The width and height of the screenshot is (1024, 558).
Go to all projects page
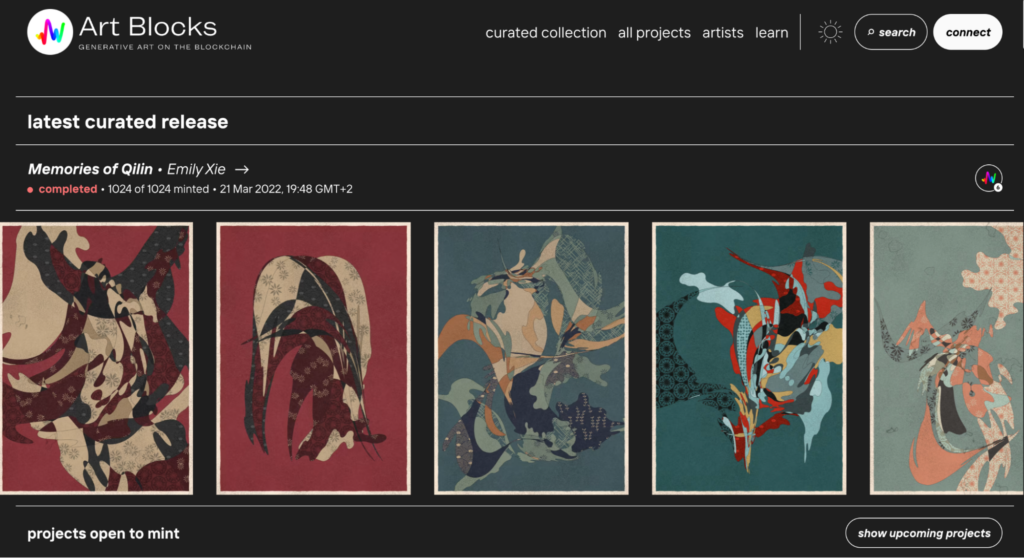(x=654, y=33)
